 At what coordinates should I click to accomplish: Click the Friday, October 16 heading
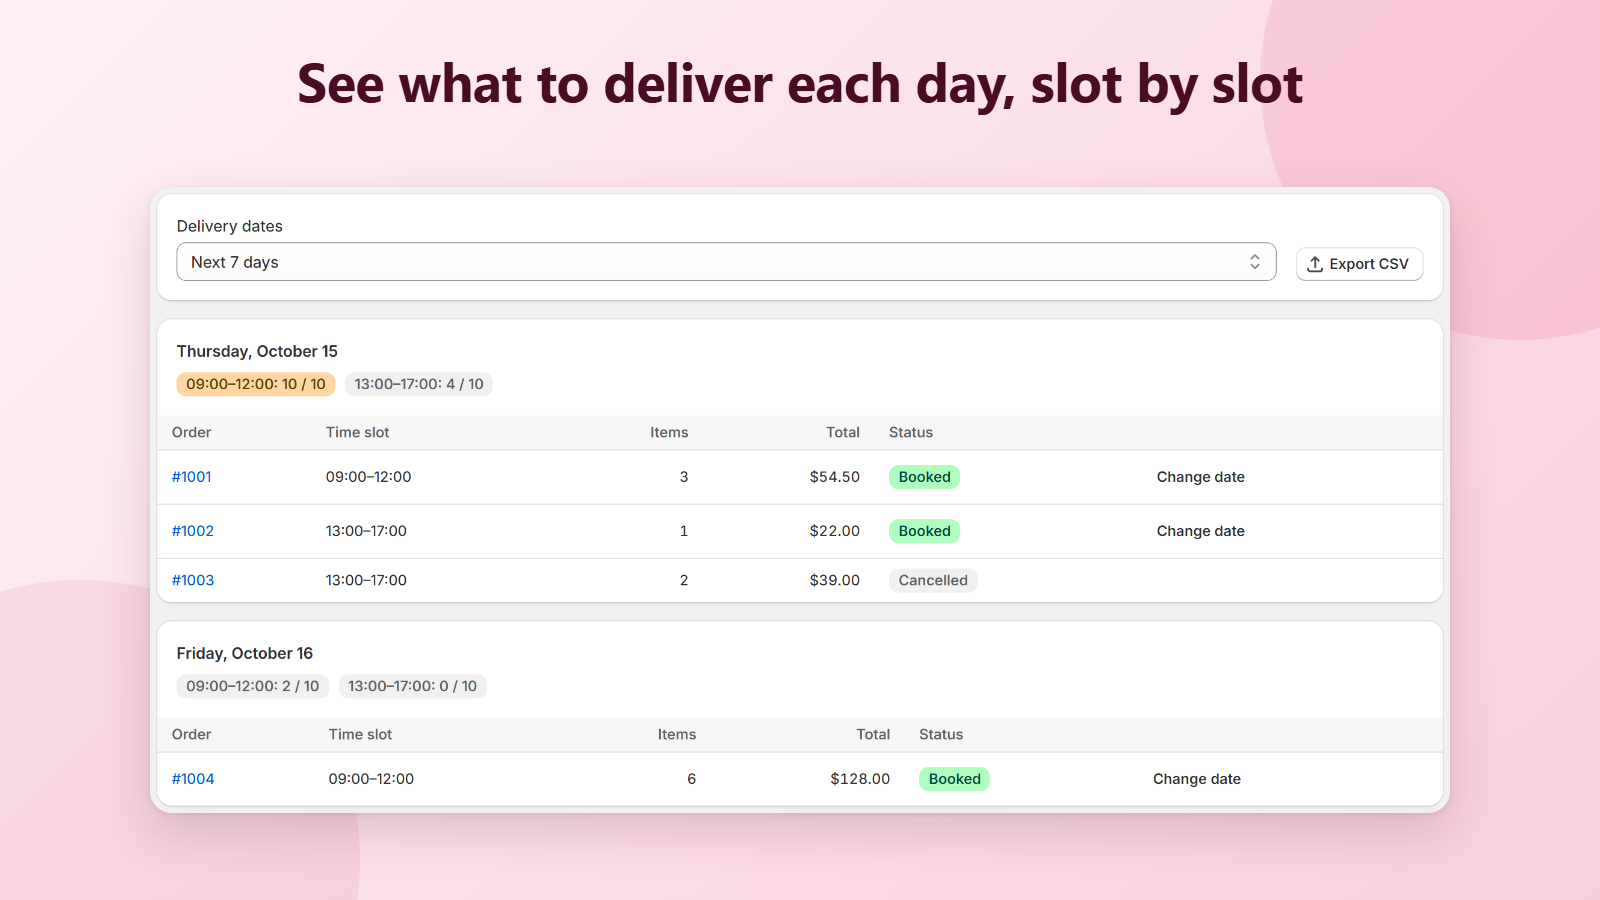(245, 653)
